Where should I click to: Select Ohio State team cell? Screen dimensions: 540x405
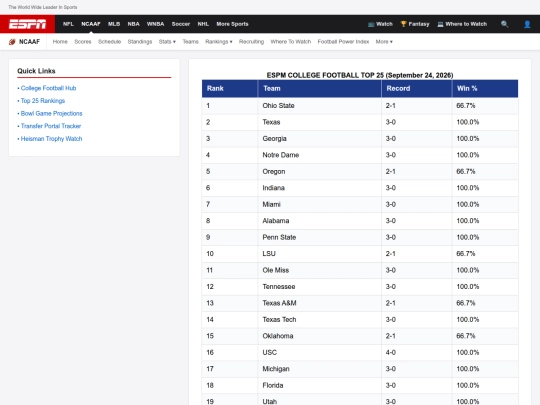pyautogui.click(x=319, y=106)
